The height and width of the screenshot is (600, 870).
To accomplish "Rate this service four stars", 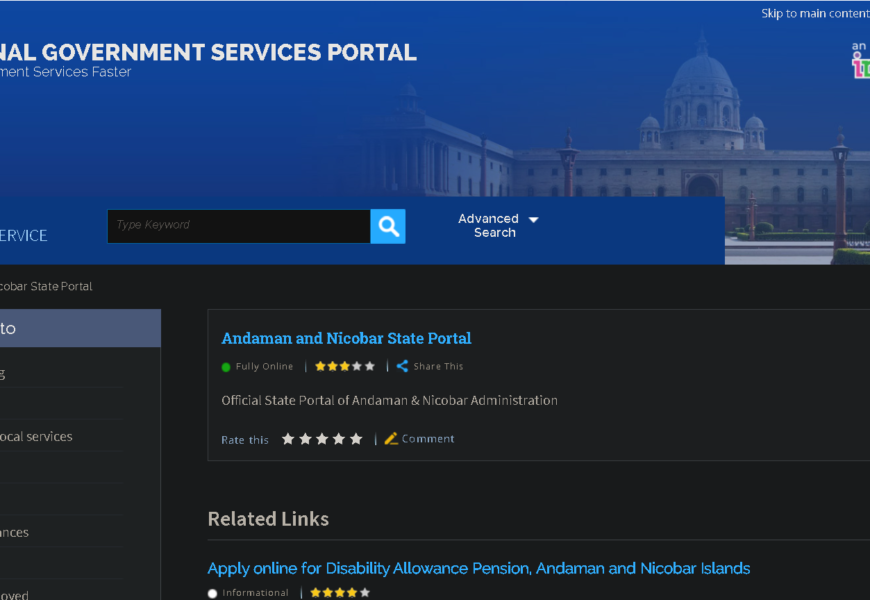I will click(x=339, y=439).
